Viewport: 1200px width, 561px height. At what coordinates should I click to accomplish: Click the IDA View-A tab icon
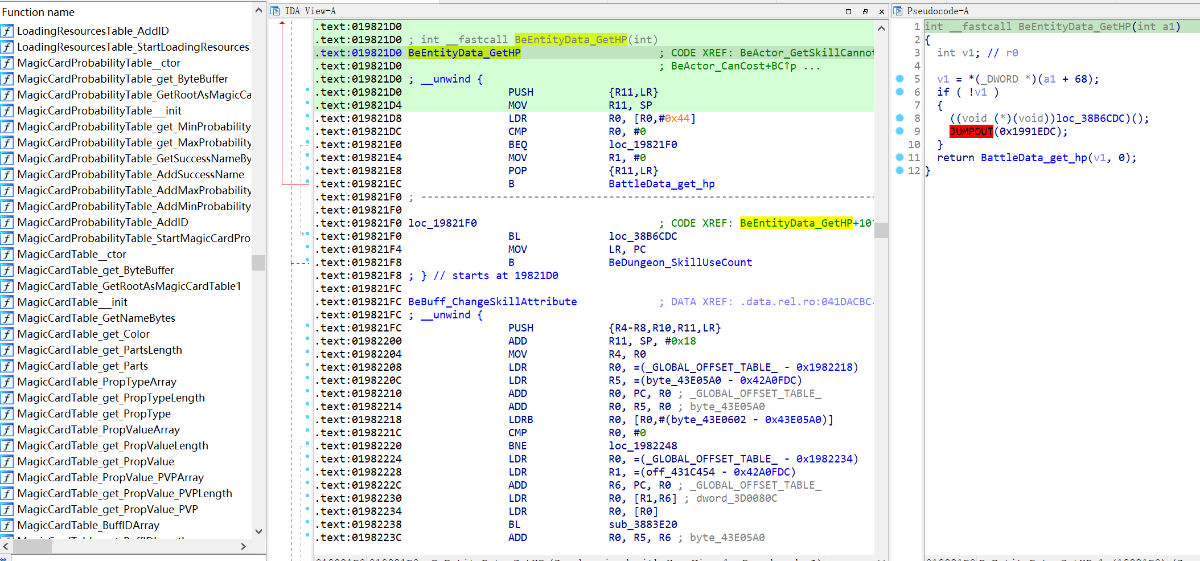coord(276,9)
